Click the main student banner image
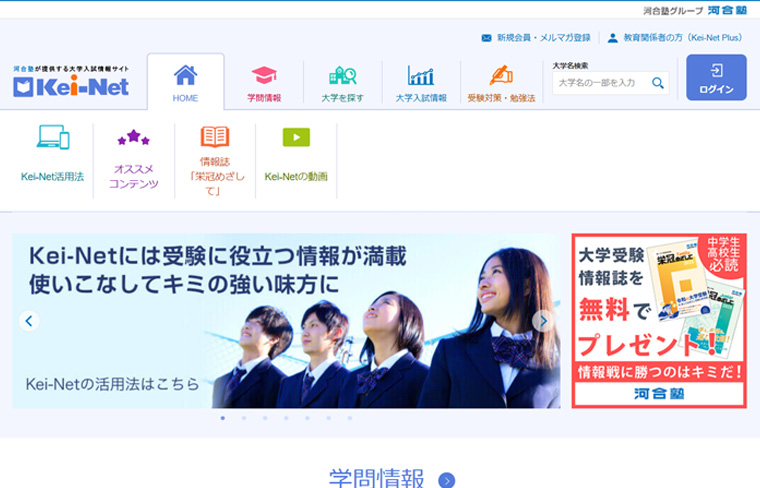 286,321
